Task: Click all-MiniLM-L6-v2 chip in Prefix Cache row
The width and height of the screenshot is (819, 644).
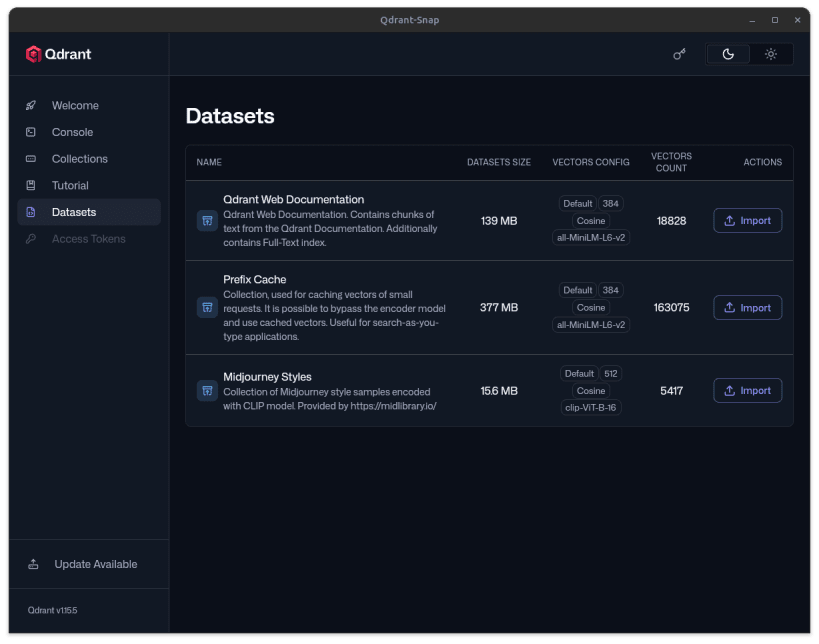Action: [591, 325]
